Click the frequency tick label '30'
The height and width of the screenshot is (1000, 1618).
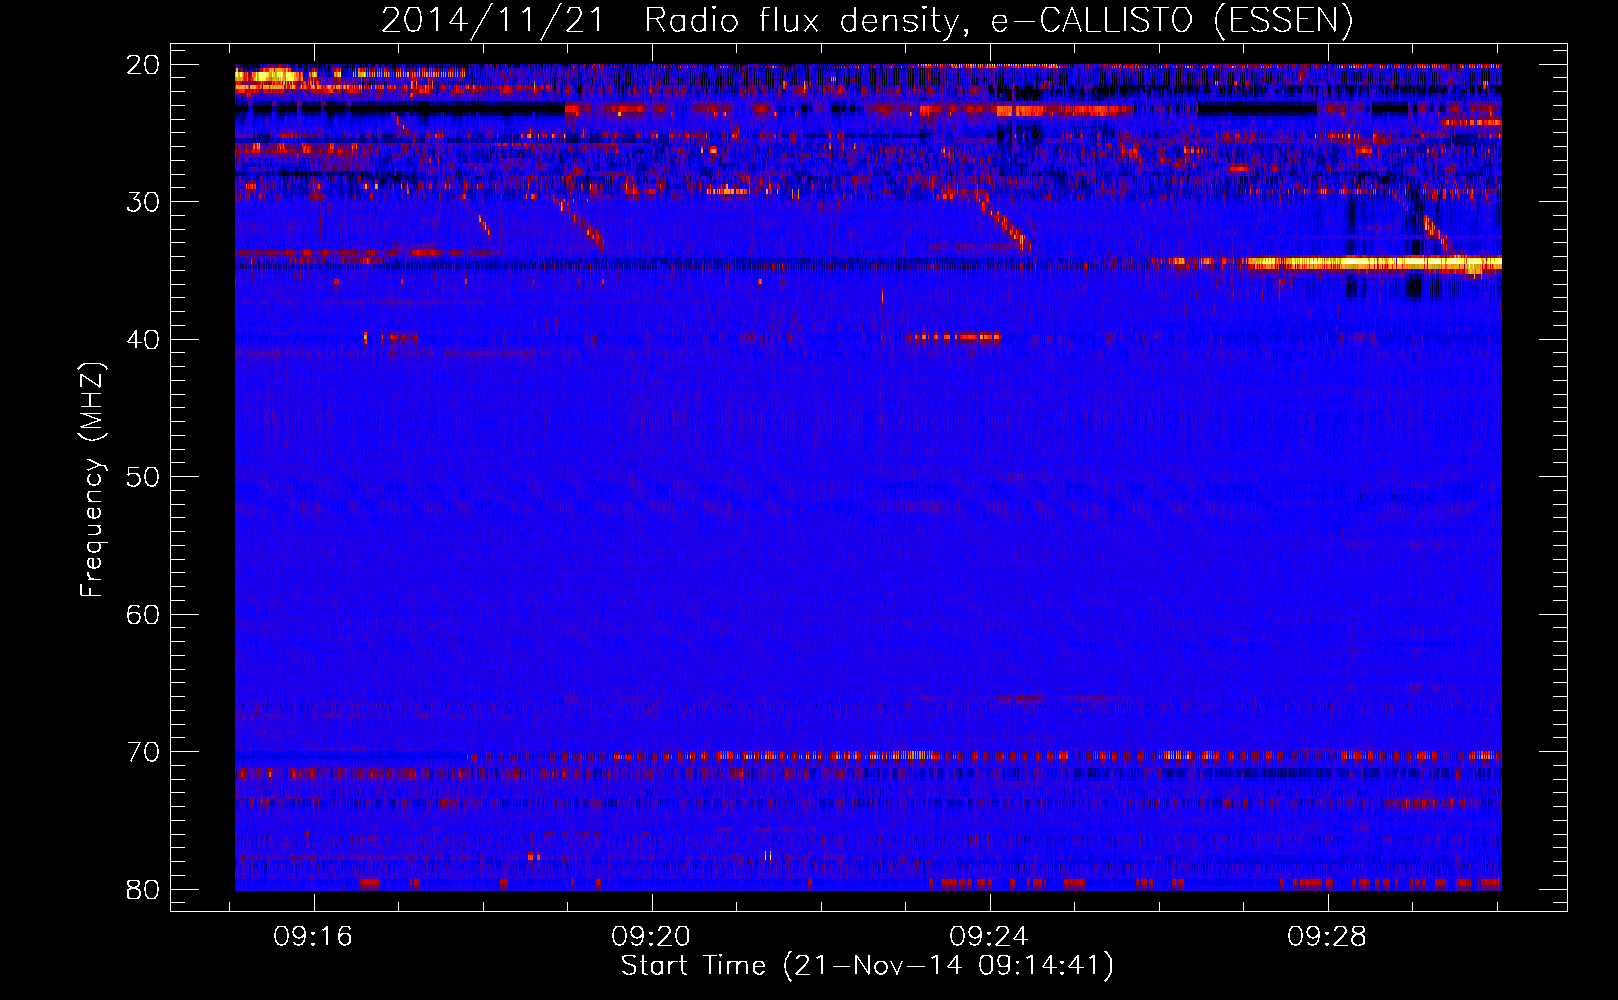pos(143,202)
